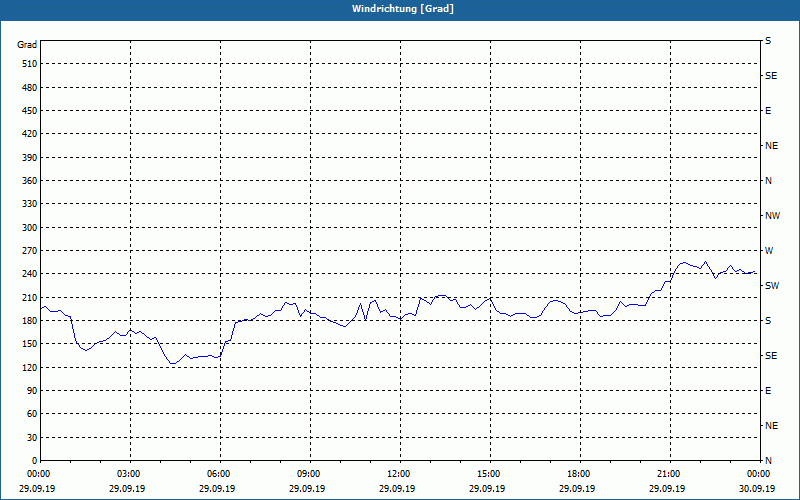800x500 pixels.
Task: Click the SW compass label
Action: (x=772, y=286)
